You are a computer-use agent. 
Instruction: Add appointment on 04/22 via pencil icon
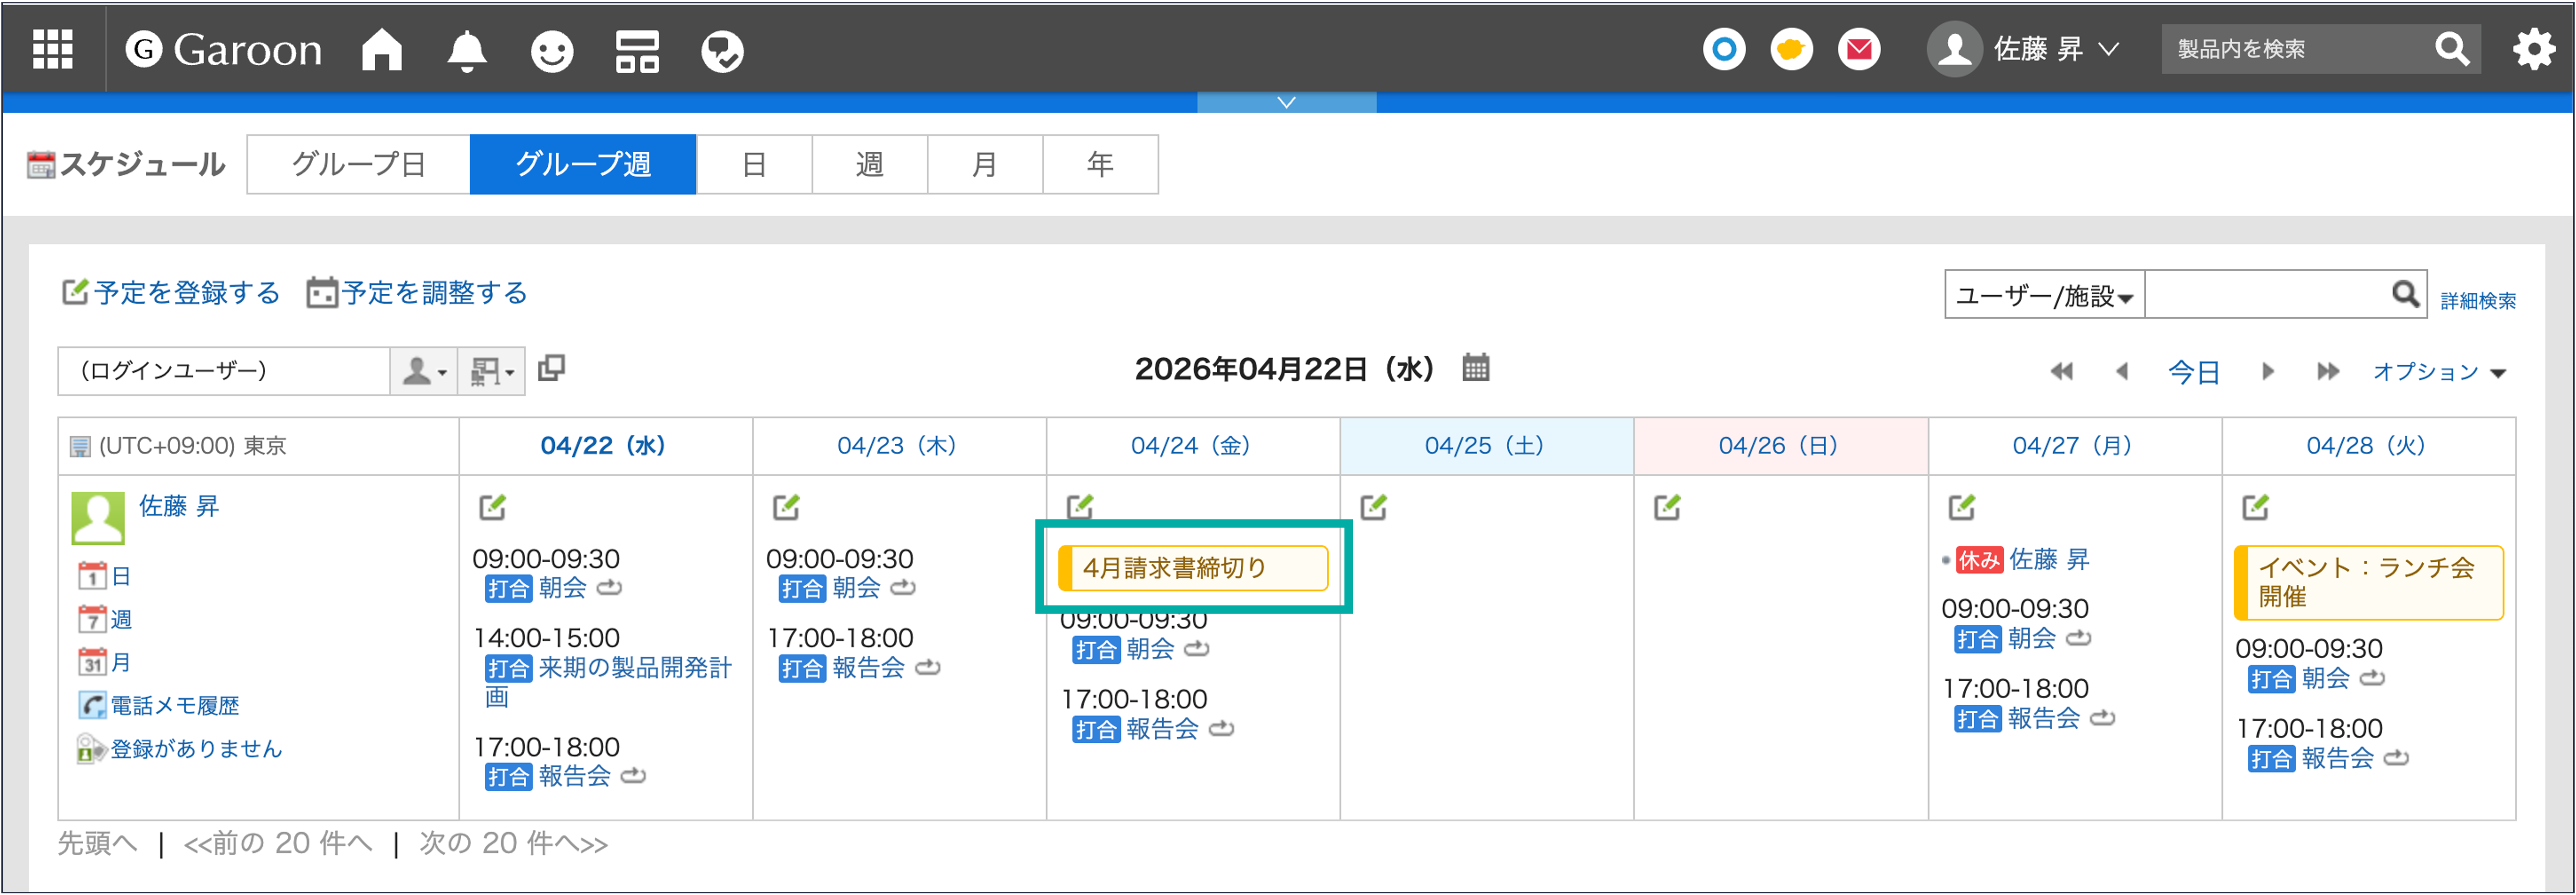(492, 507)
